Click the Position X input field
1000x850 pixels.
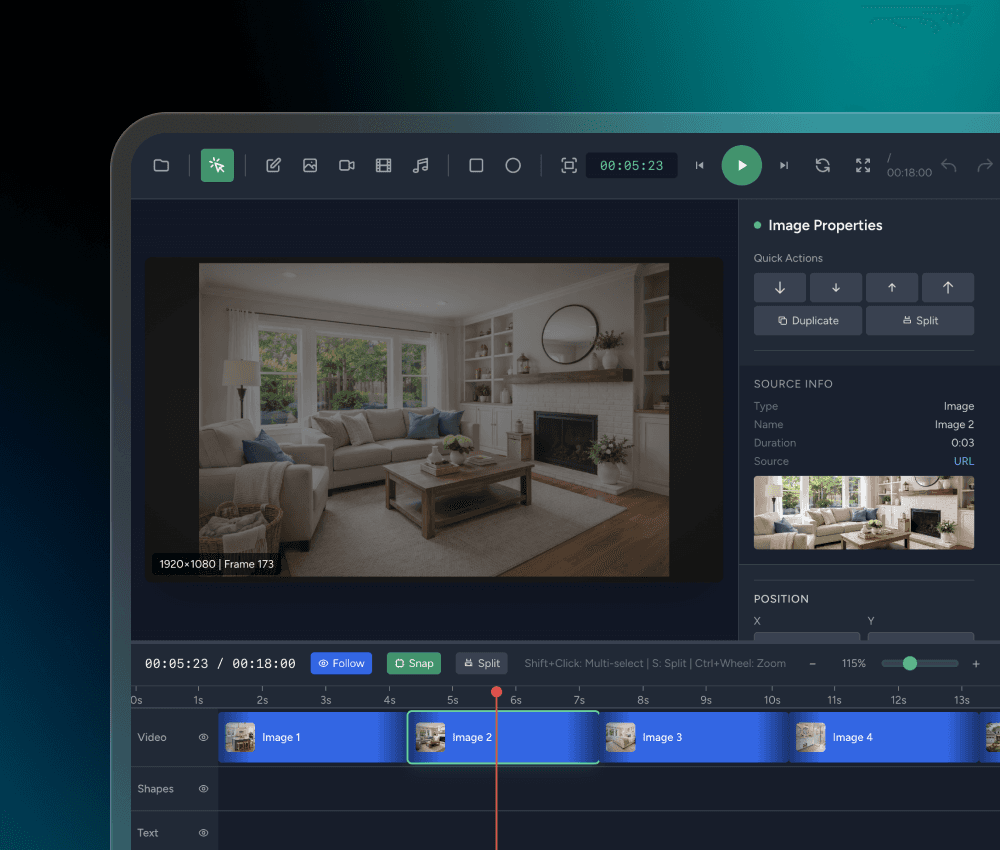point(807,636)
